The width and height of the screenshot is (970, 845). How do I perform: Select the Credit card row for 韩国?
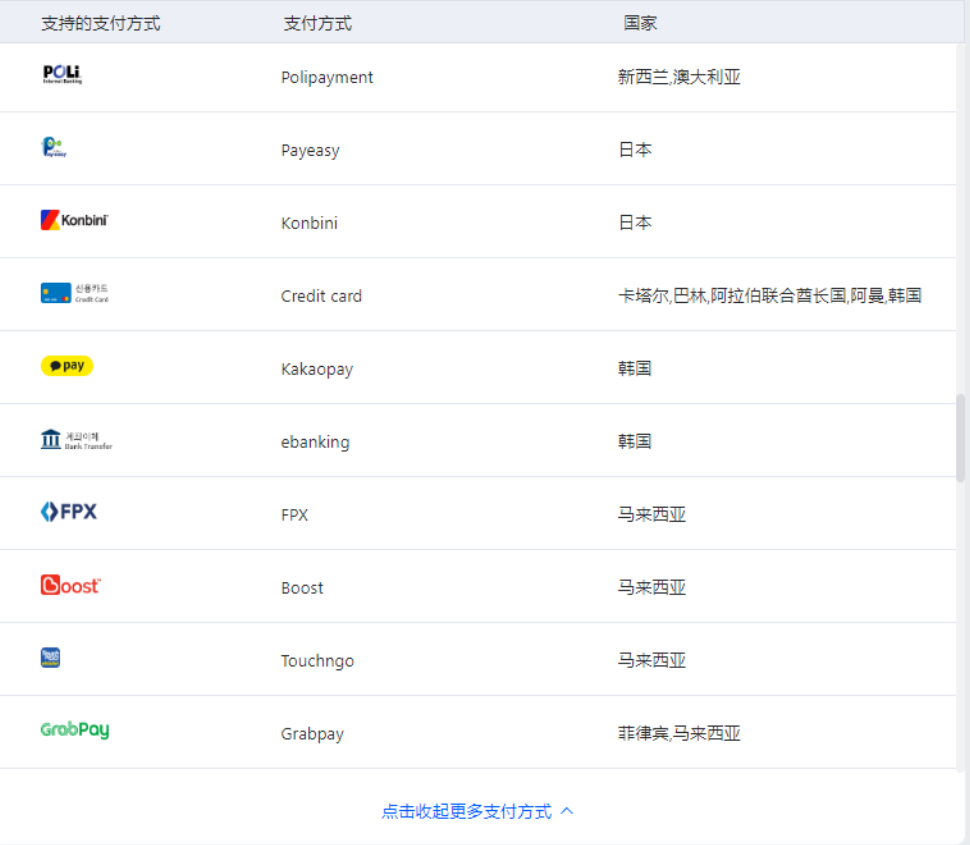[485, 294]
